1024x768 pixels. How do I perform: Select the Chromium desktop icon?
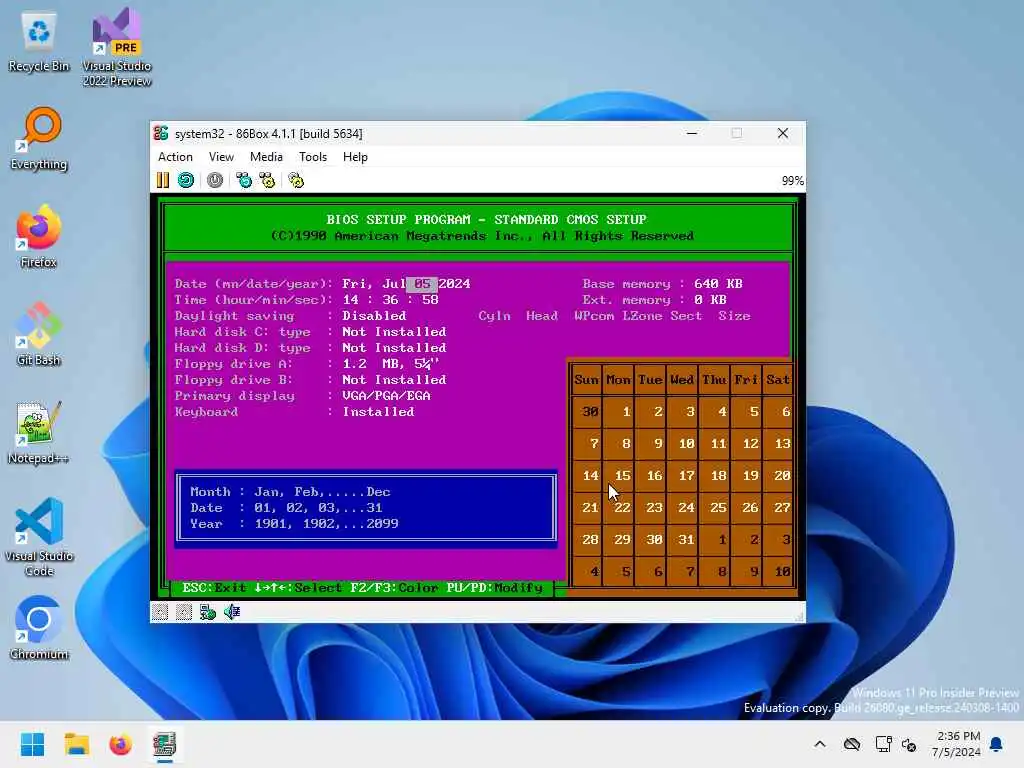point(39,628)
